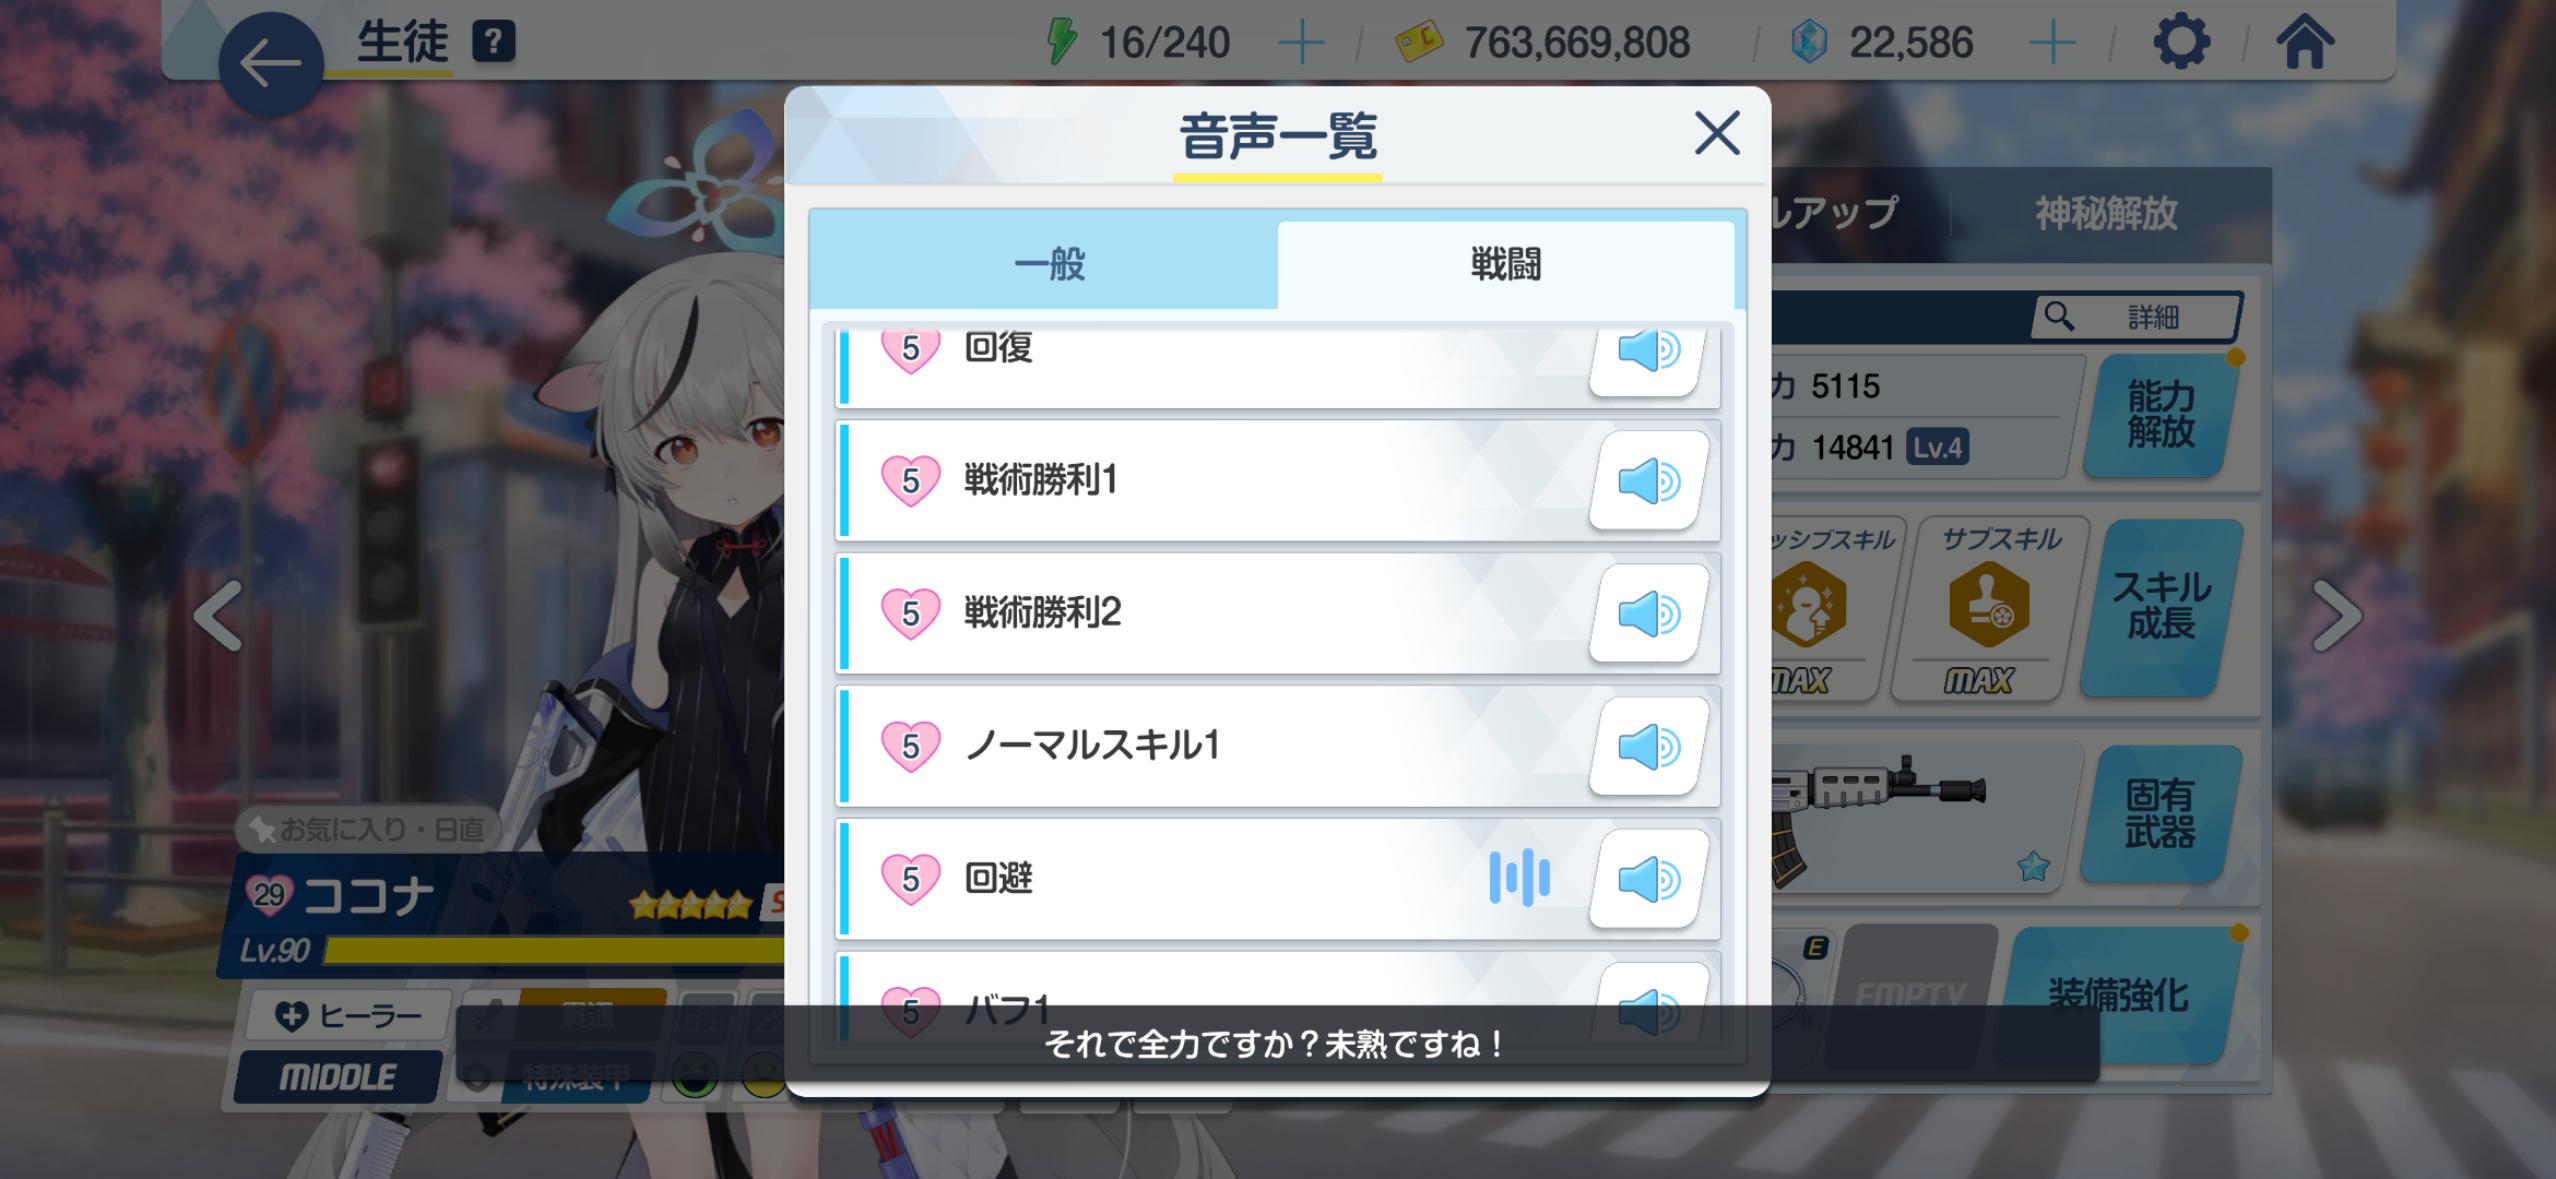The image size is (2556, 1179).
Task: Show previous student with left chevron
Action: tap(218, 615)
